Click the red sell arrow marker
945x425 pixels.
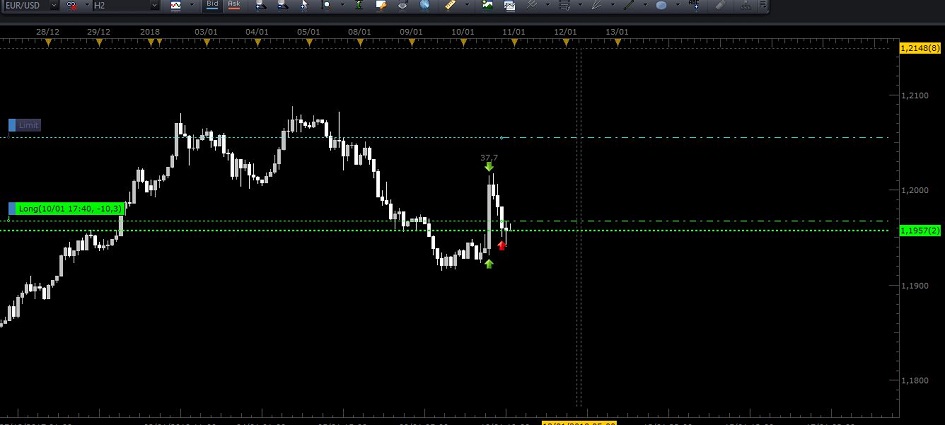click(502, 245)
